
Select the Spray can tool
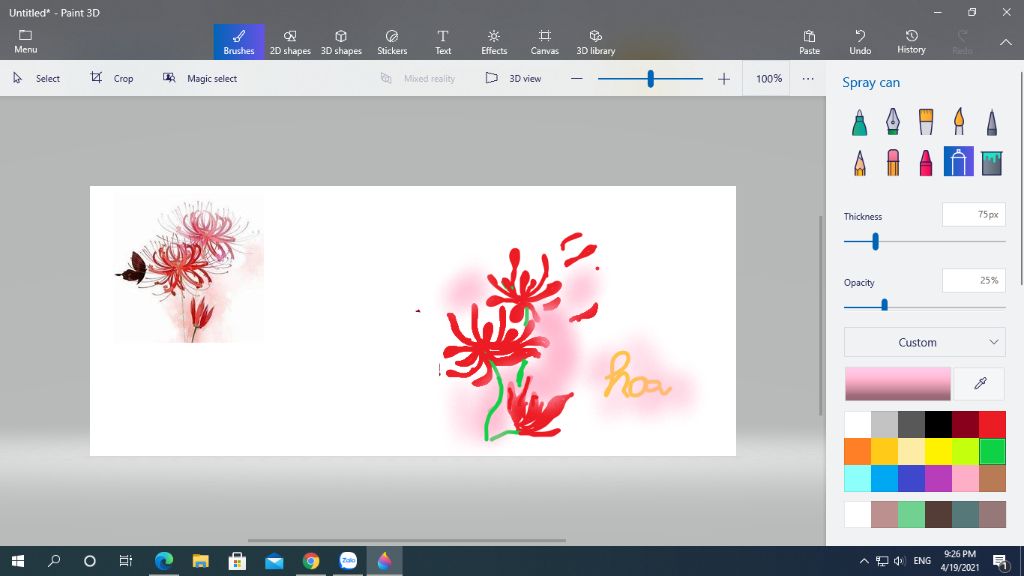(x=959, y=162)
